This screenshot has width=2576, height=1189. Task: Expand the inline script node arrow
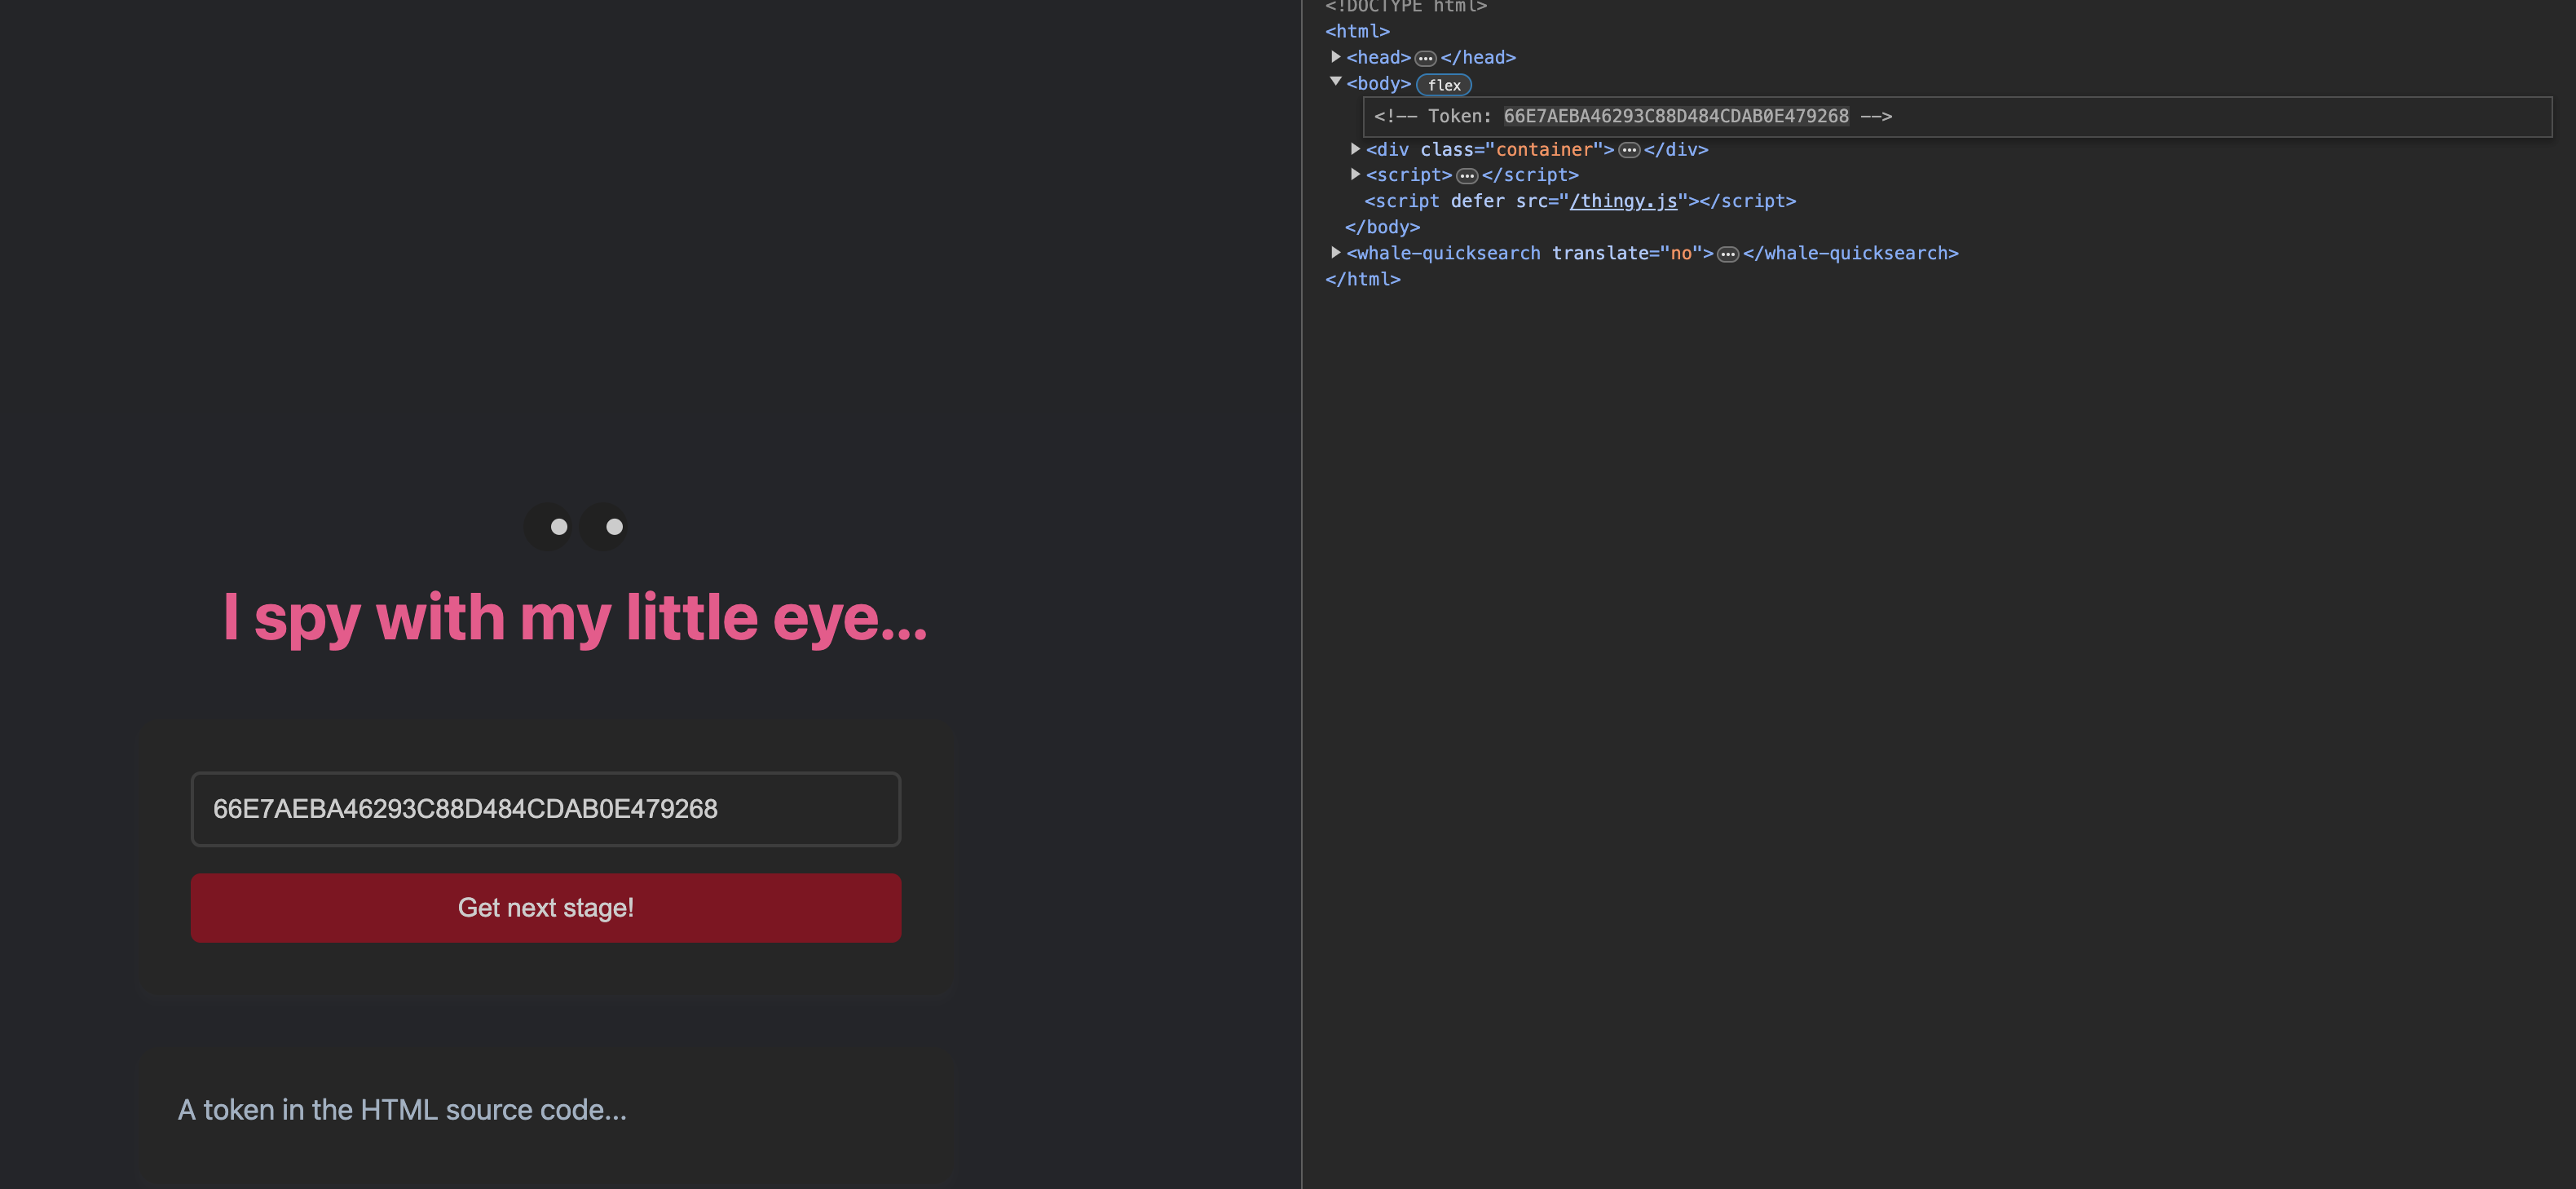[x=1355, y=174]
